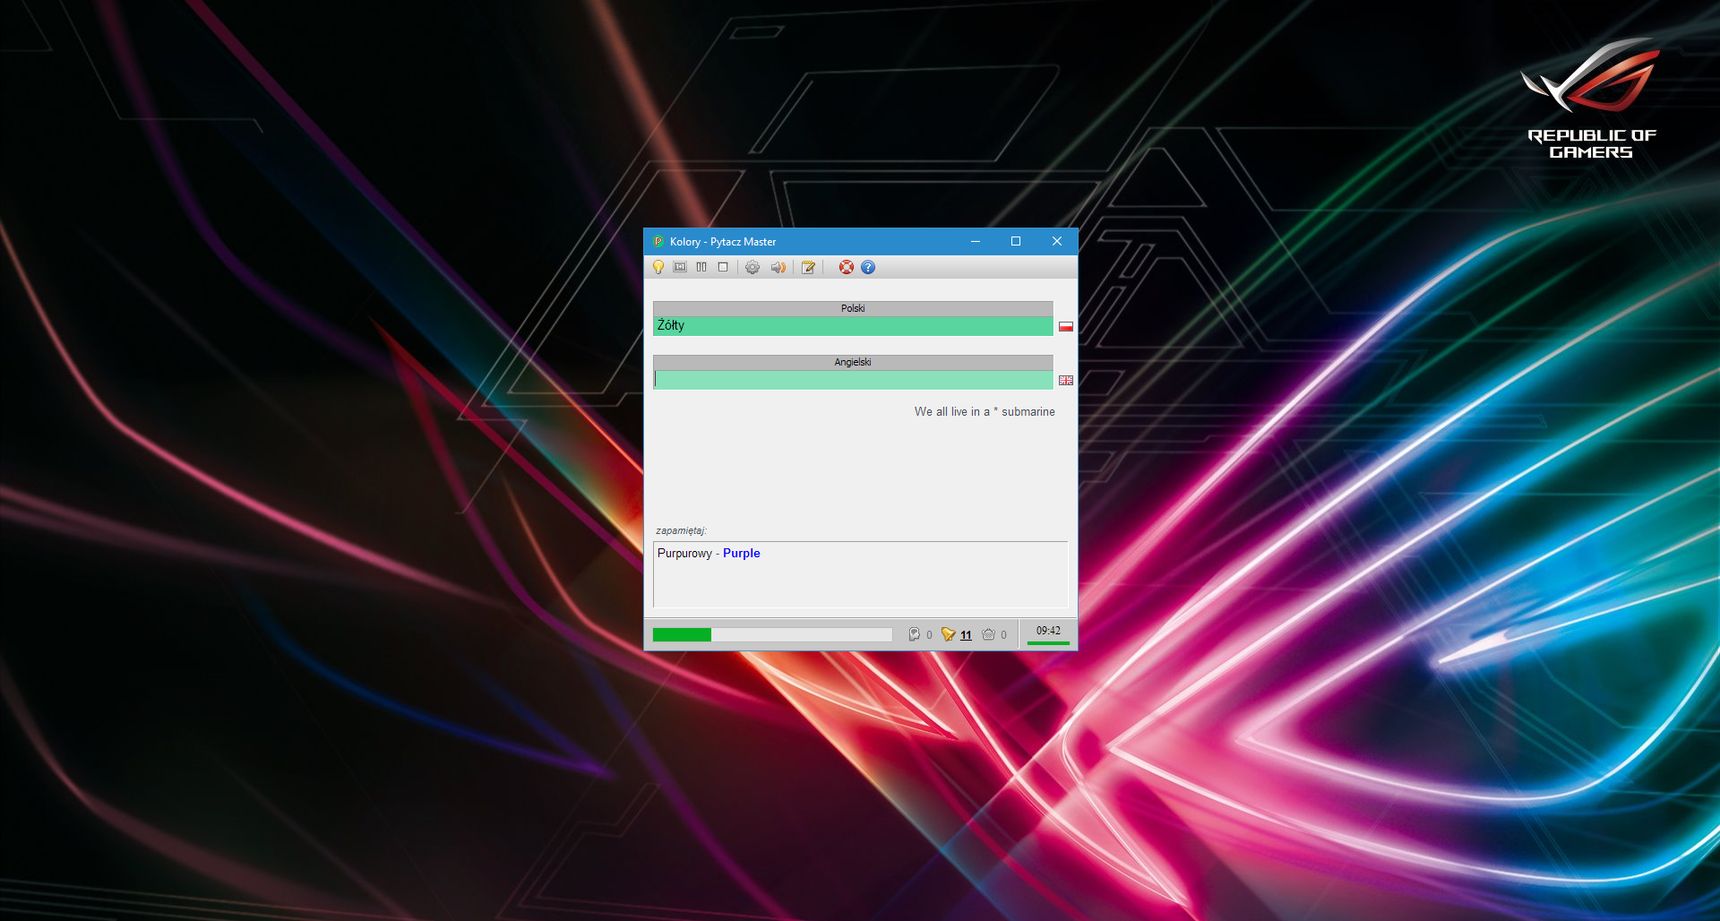Screen dimensions: 1720x921
Task: Minimize the Pytacz Master window
Action: tap(975, 241)
